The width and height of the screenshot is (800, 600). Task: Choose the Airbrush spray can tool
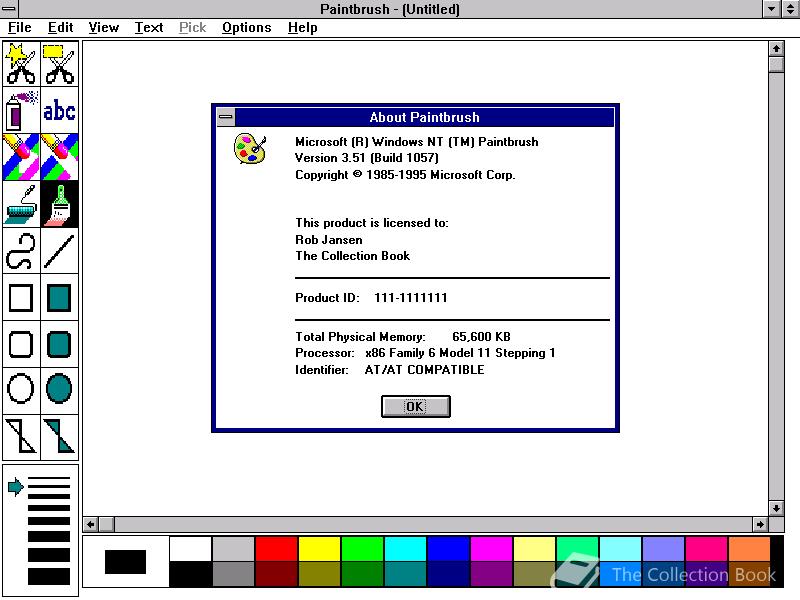click(21, 110)
